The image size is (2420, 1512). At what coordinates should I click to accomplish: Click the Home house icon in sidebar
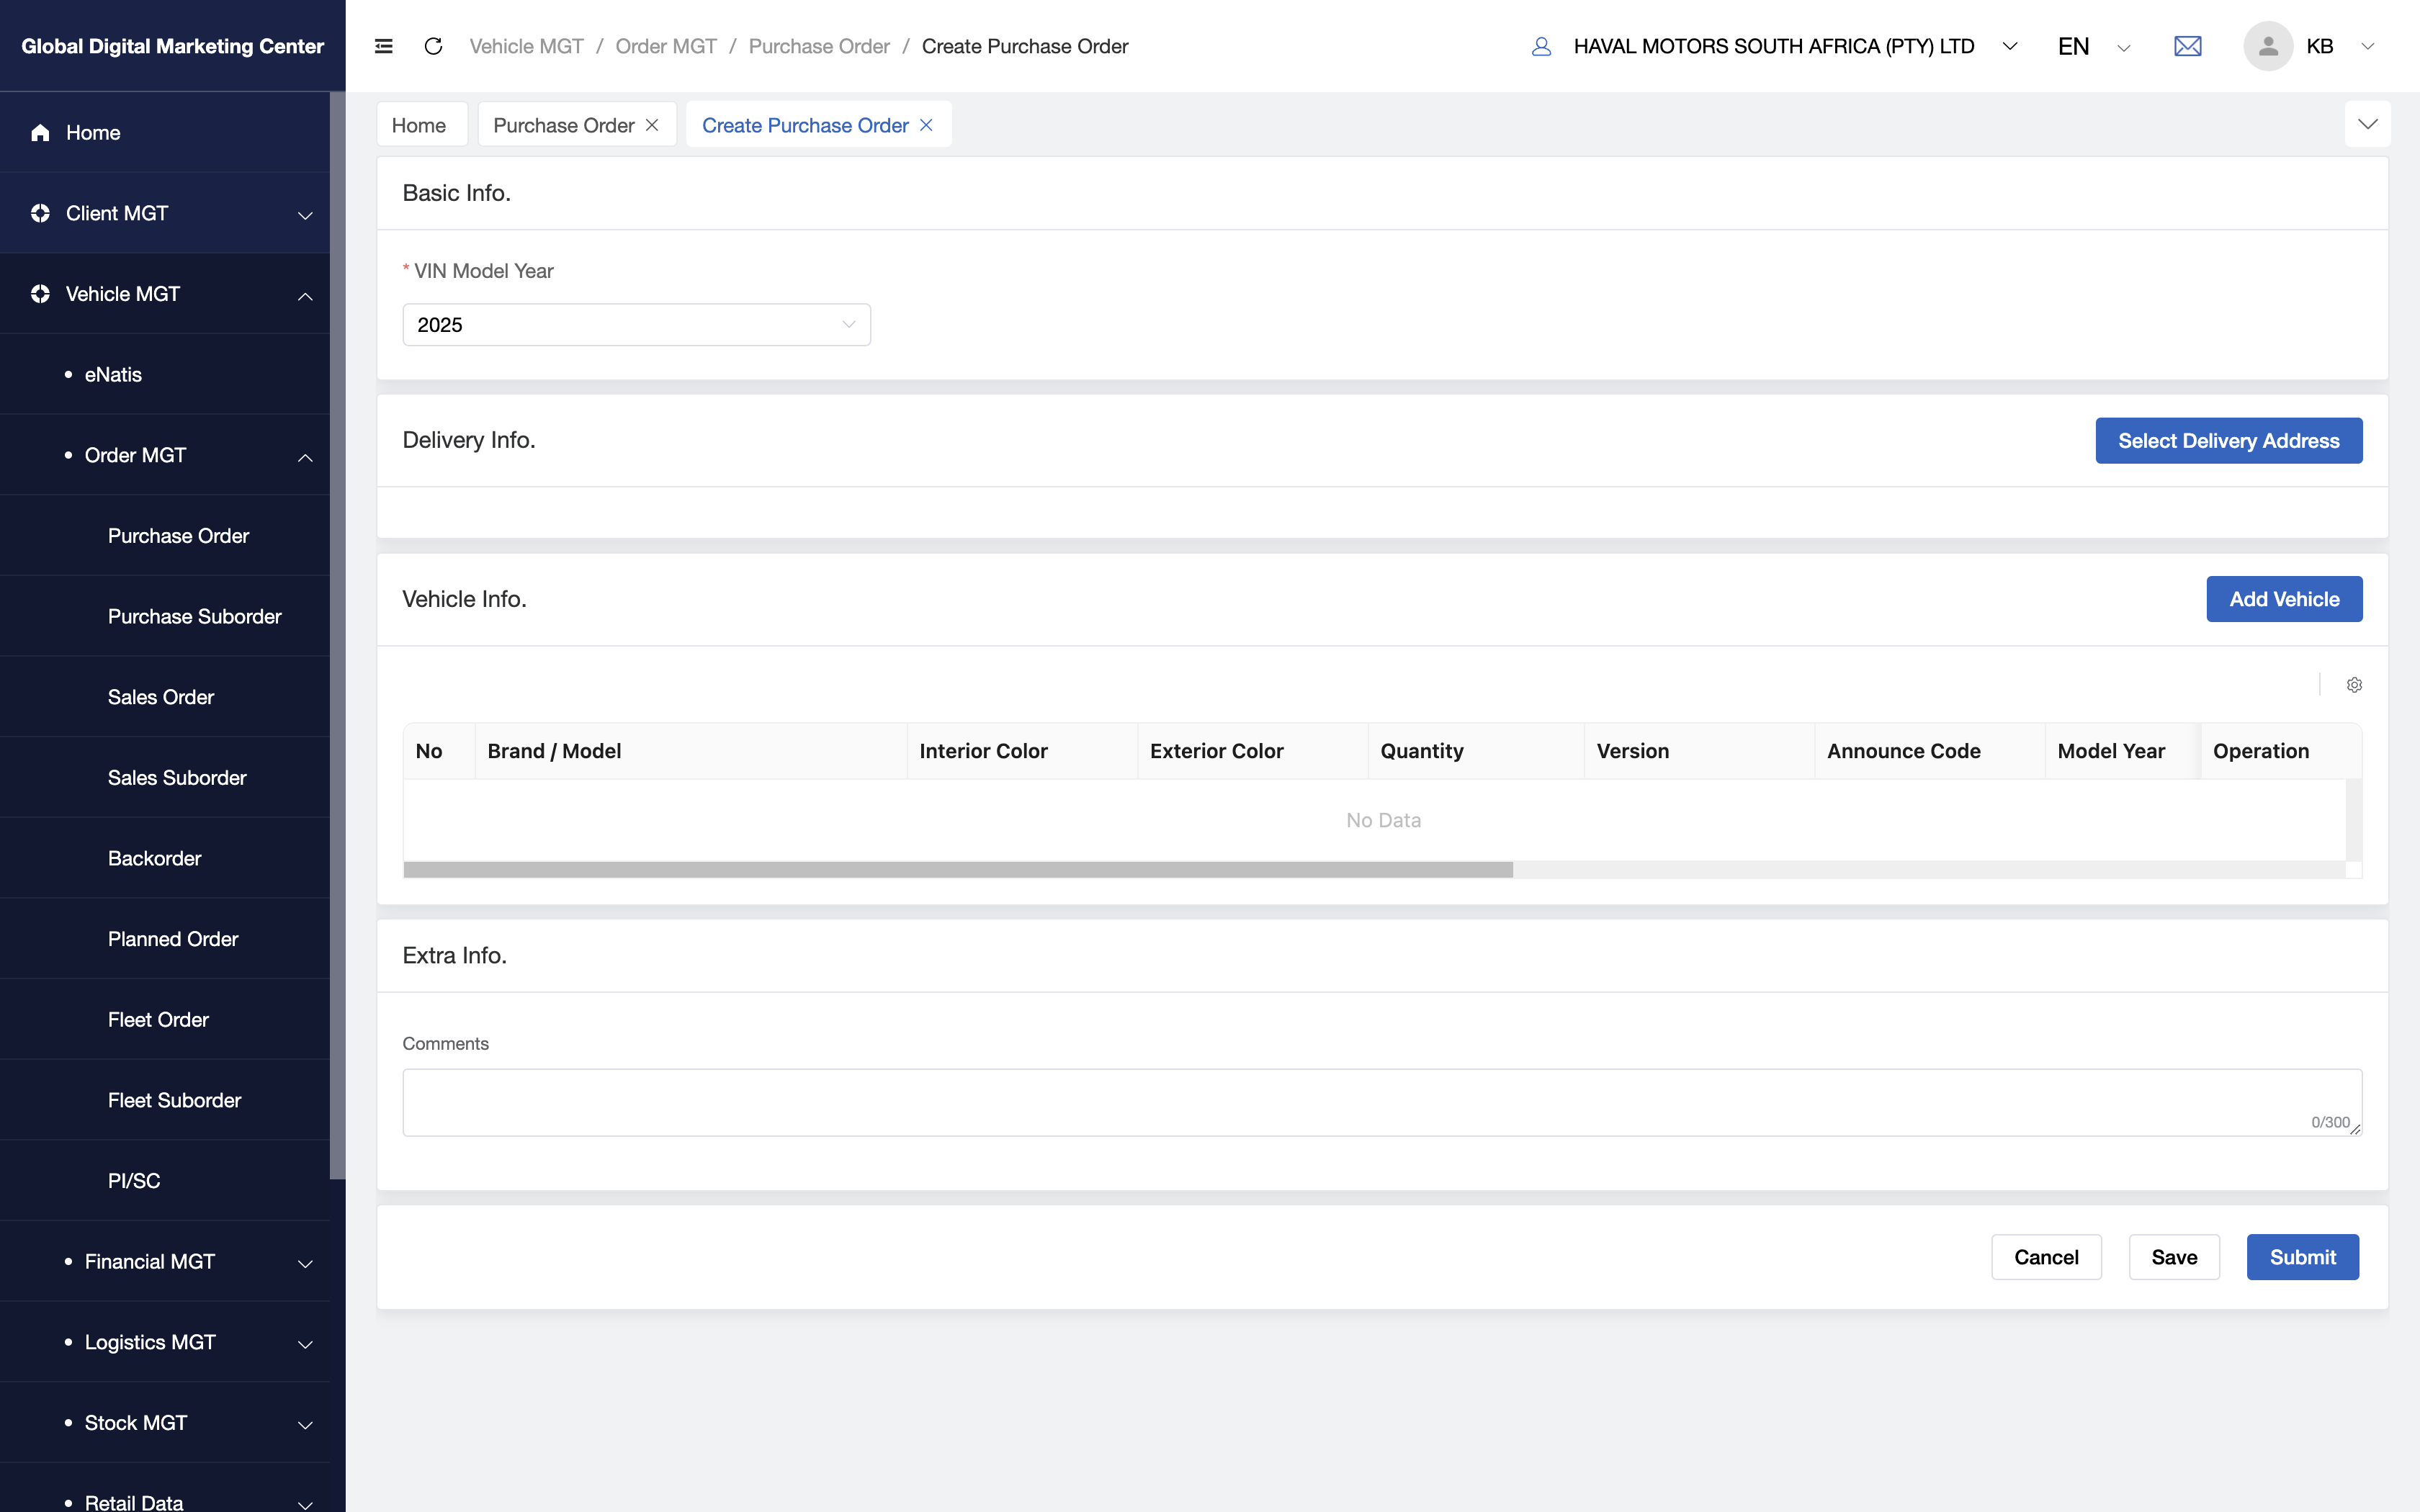coord(40,133)
